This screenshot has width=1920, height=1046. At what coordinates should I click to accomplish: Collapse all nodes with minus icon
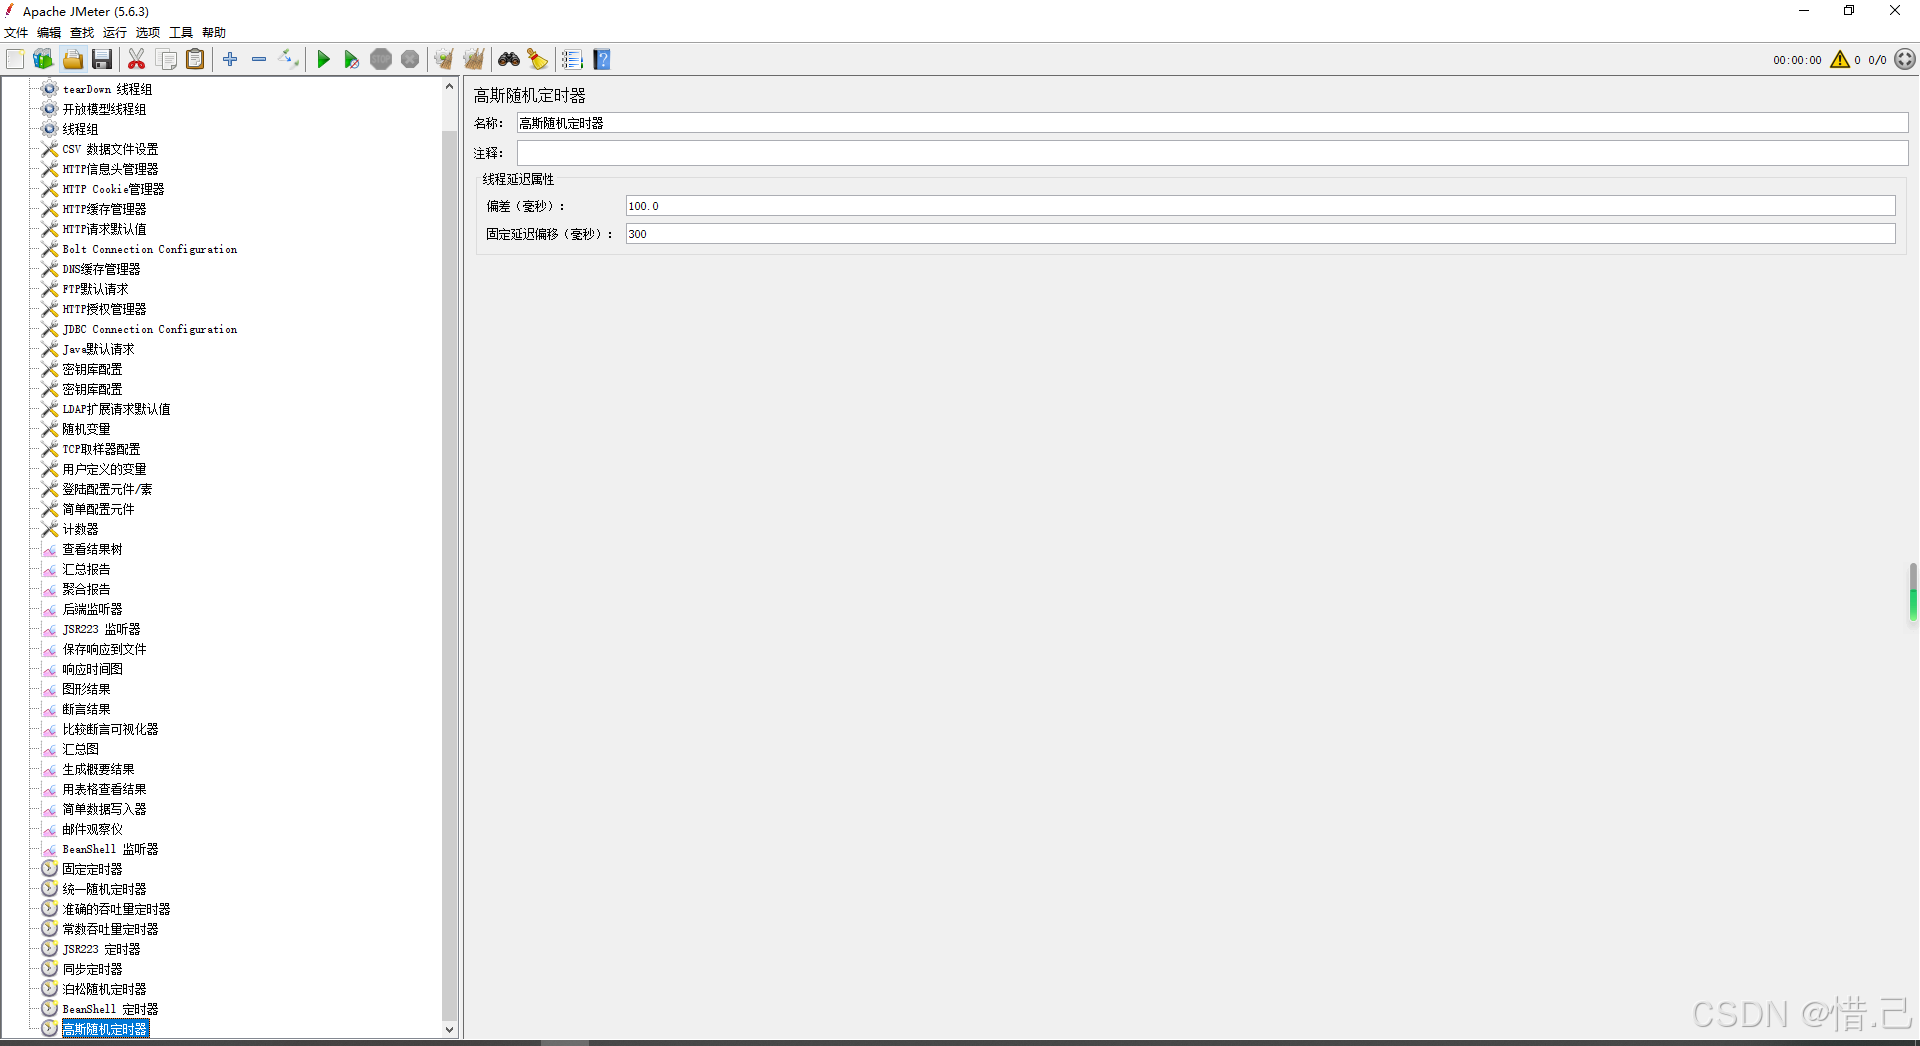(x=259, y=60)
